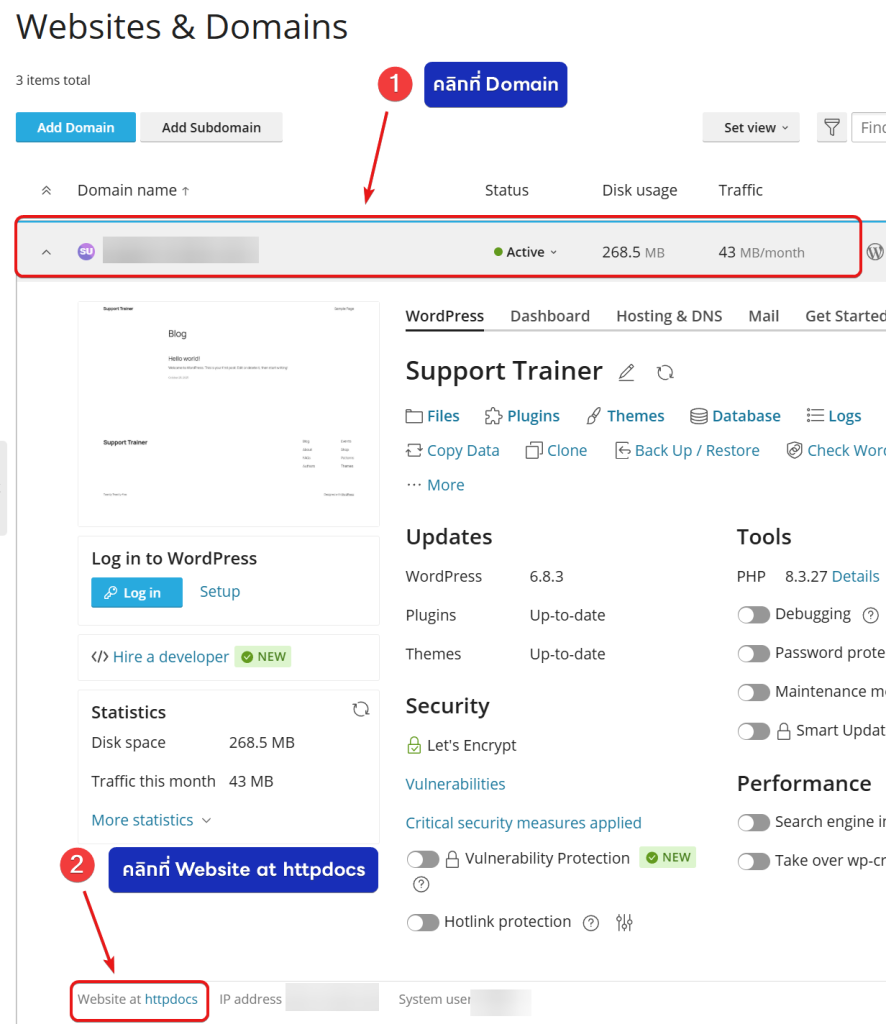Viewport: 886px width, 1024px height.
Task: Click the pencil edit icon beside Support Trainer
Action: pos(627,373)
